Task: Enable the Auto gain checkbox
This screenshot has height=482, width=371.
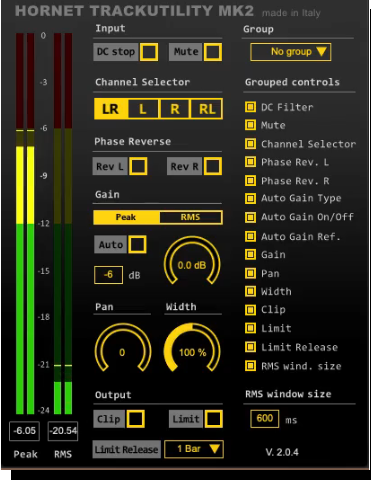Action: (137, 244)
